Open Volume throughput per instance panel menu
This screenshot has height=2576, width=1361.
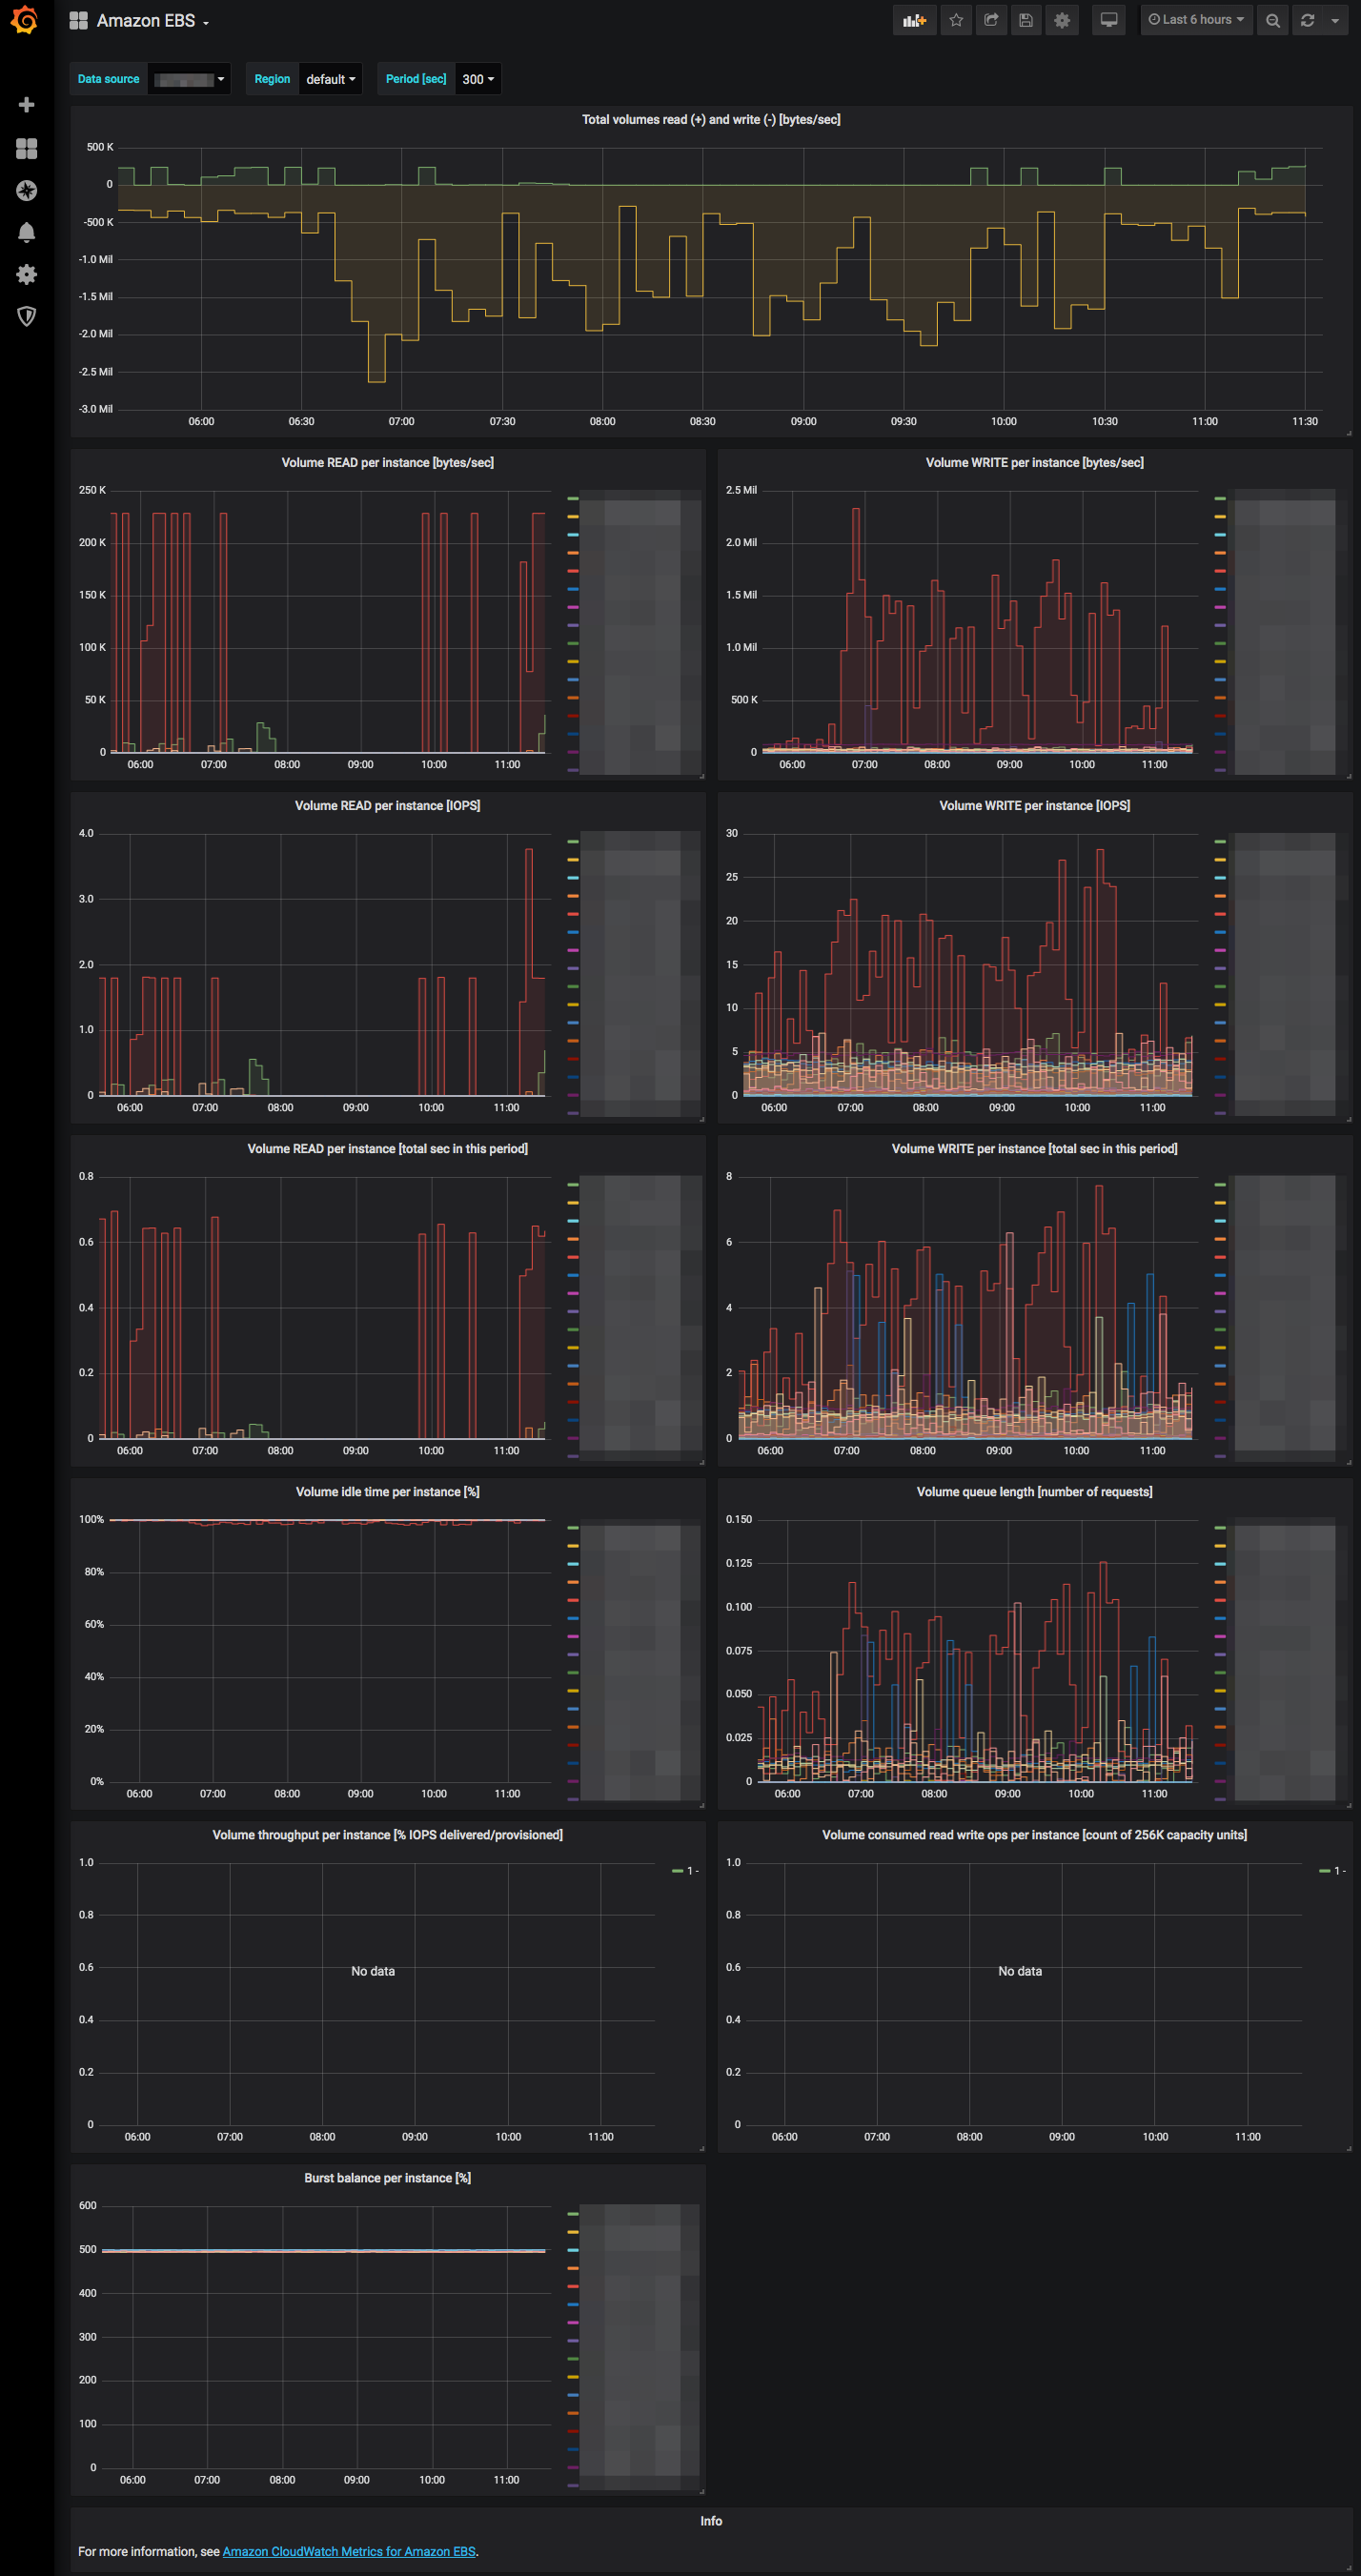387,1835
